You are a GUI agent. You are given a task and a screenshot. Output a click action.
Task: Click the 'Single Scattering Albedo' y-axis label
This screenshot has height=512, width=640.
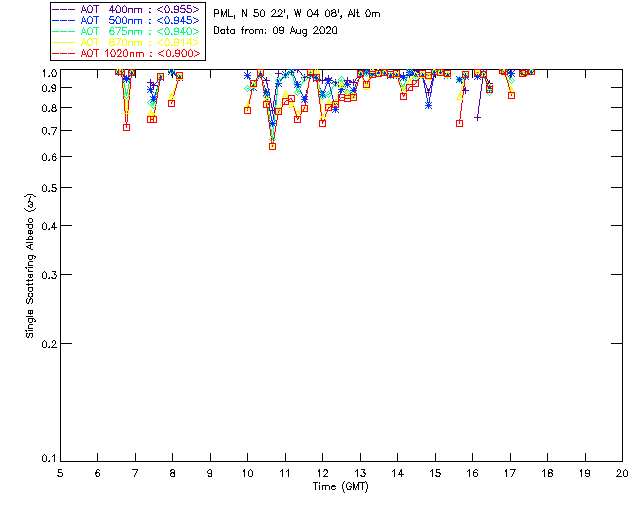click(x=30, y=265)
